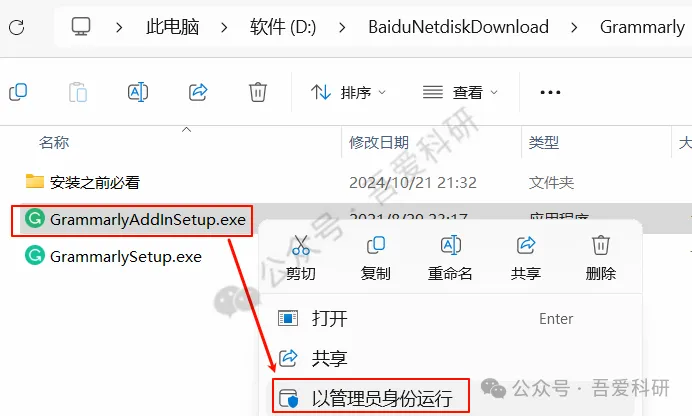
Task: Select 复制 icon in context menu
Action: [376, 245]
